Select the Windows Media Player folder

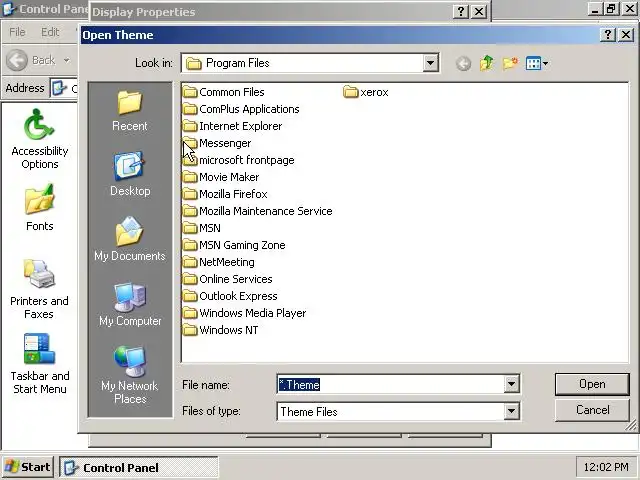click(x=244, y=313)
